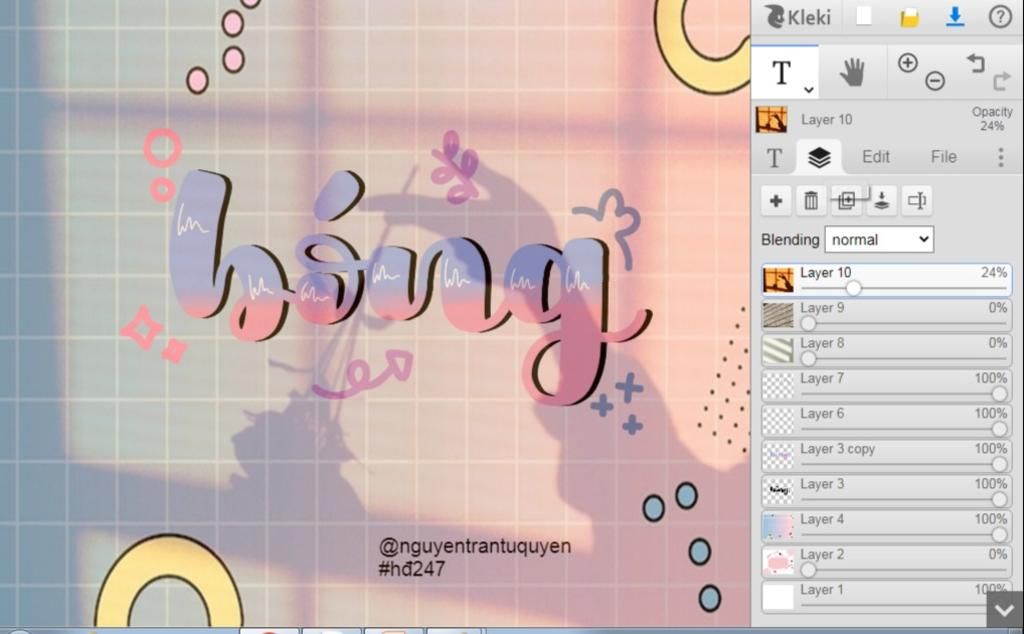
Task: Create a new blank image
Action: 864,16
